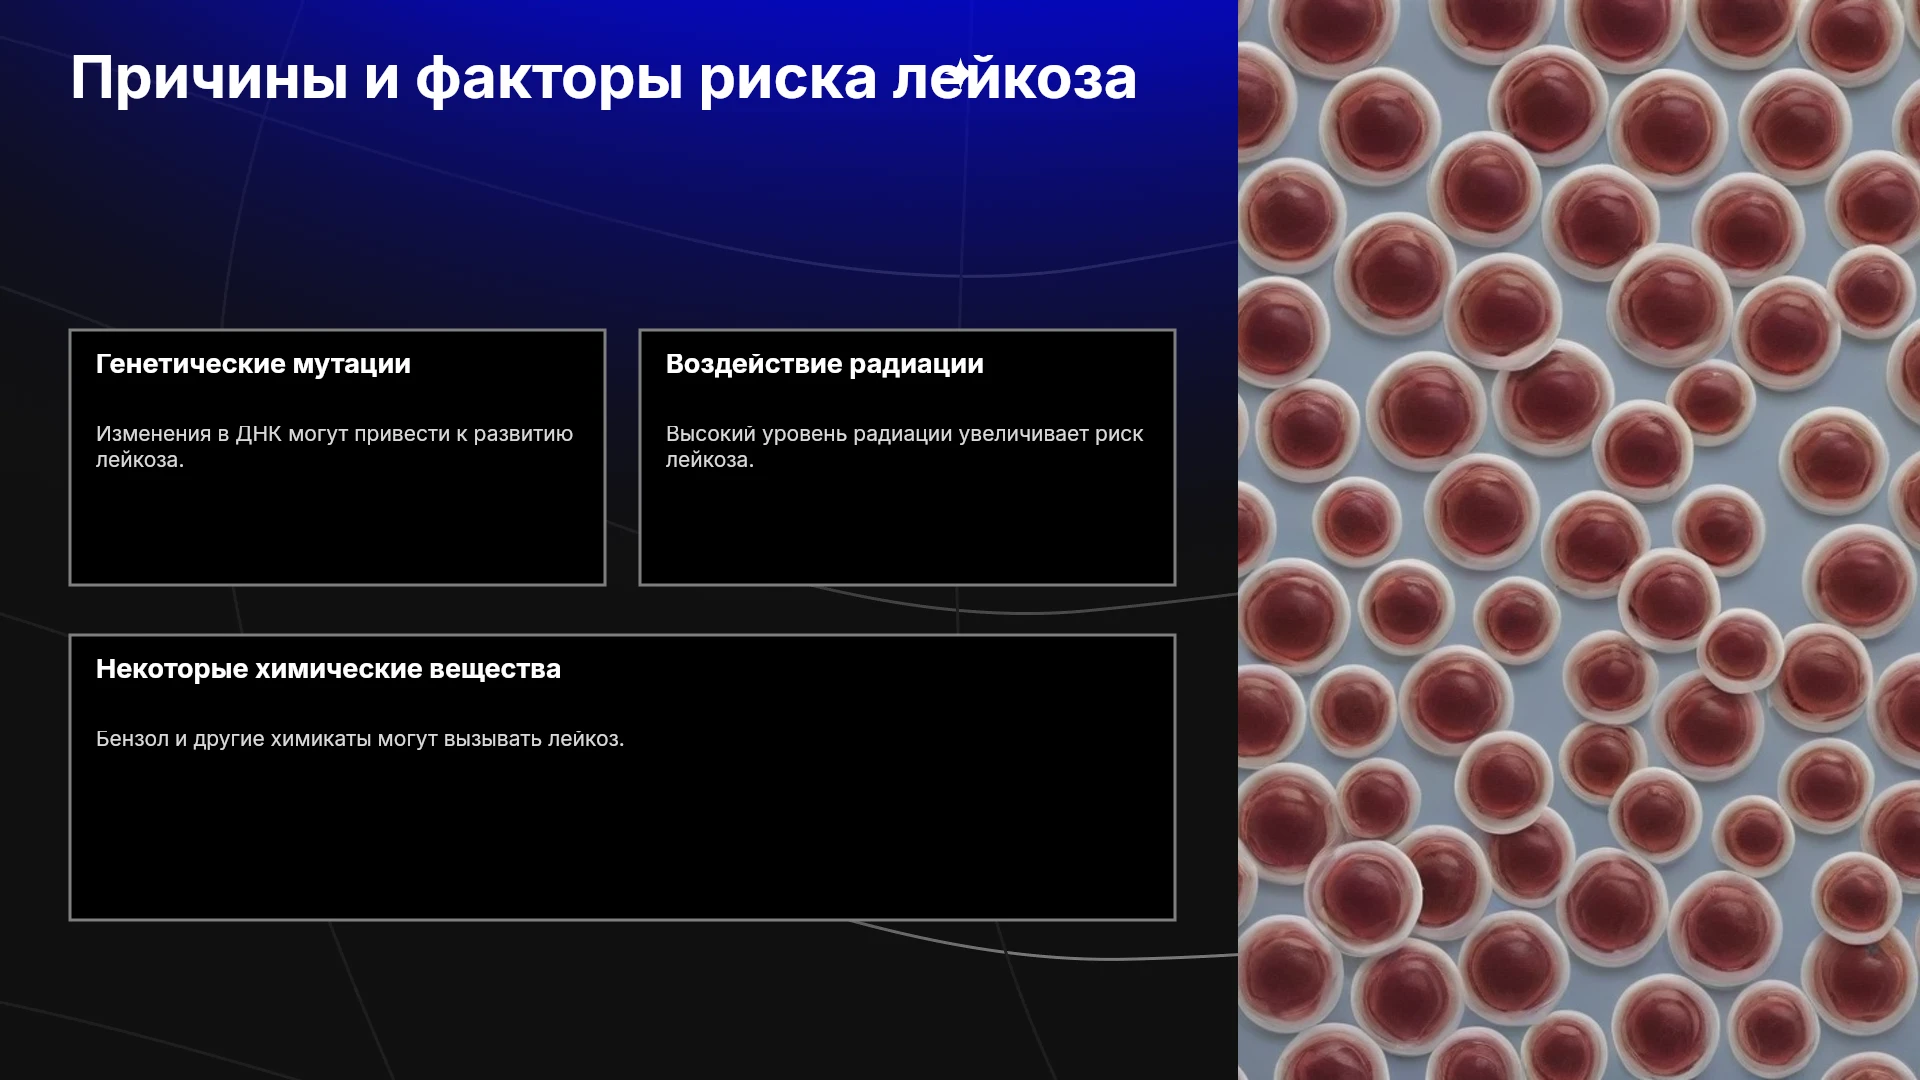Click empty area inside Воздействие радиации card
Image resolution: width=1920 pixels, height=1080 pixels.
click(x=907, y=530)
